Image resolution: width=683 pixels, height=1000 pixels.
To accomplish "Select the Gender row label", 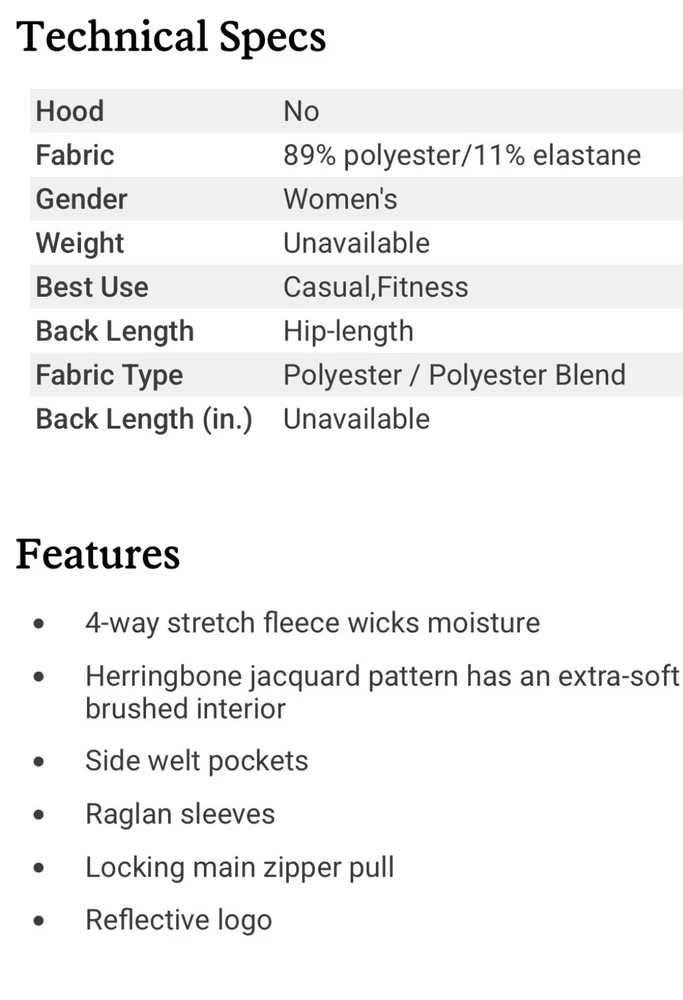I will click(82, 199).
